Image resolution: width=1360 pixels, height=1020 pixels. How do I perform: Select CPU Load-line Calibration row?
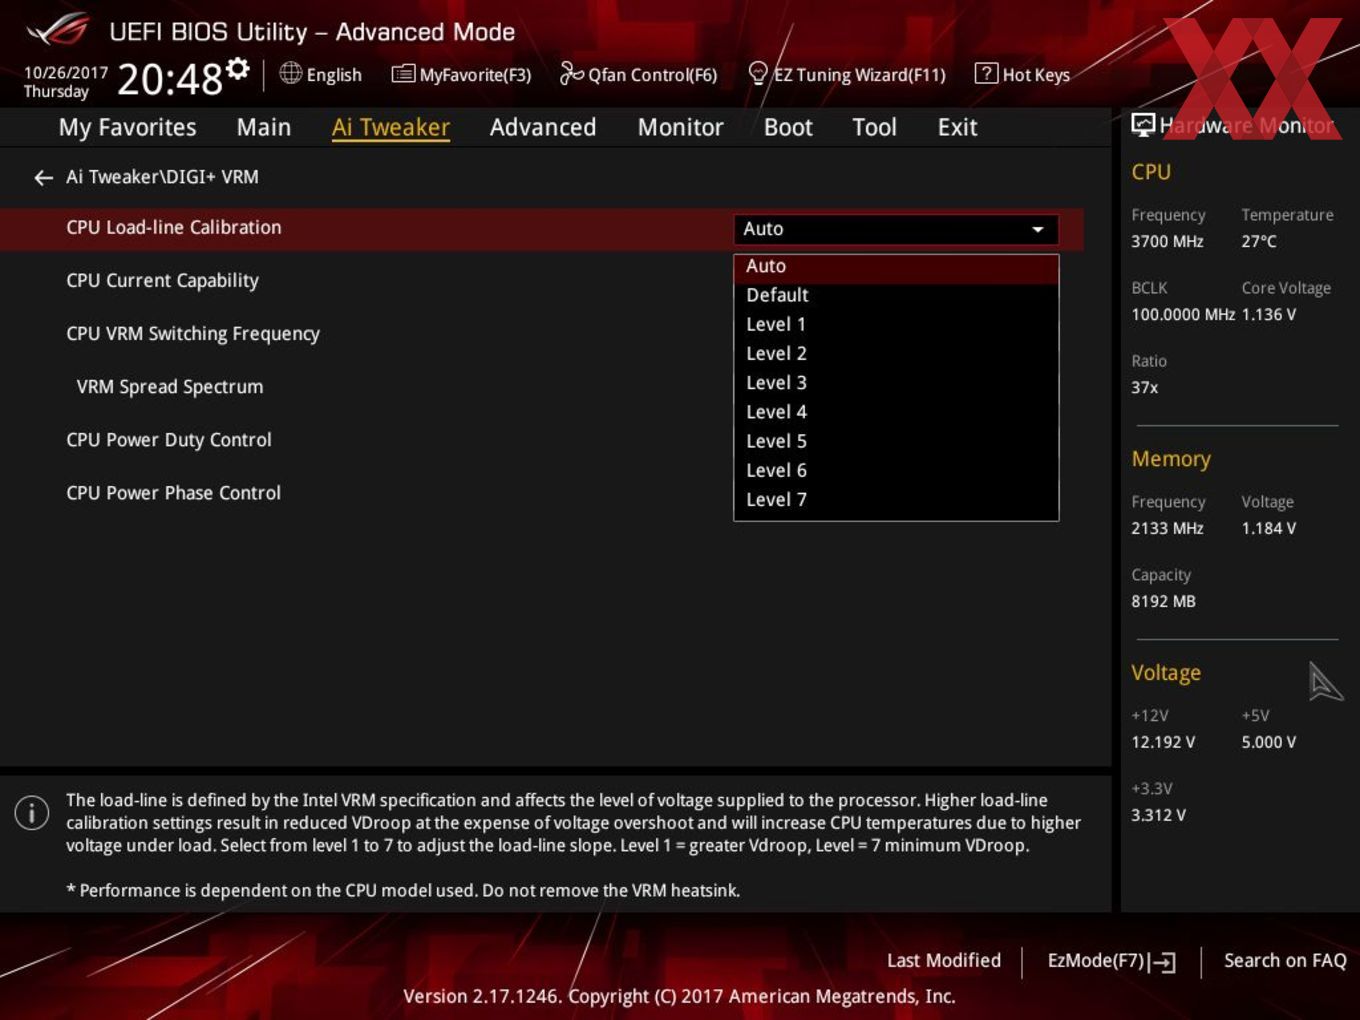click(x=542, y=229)
